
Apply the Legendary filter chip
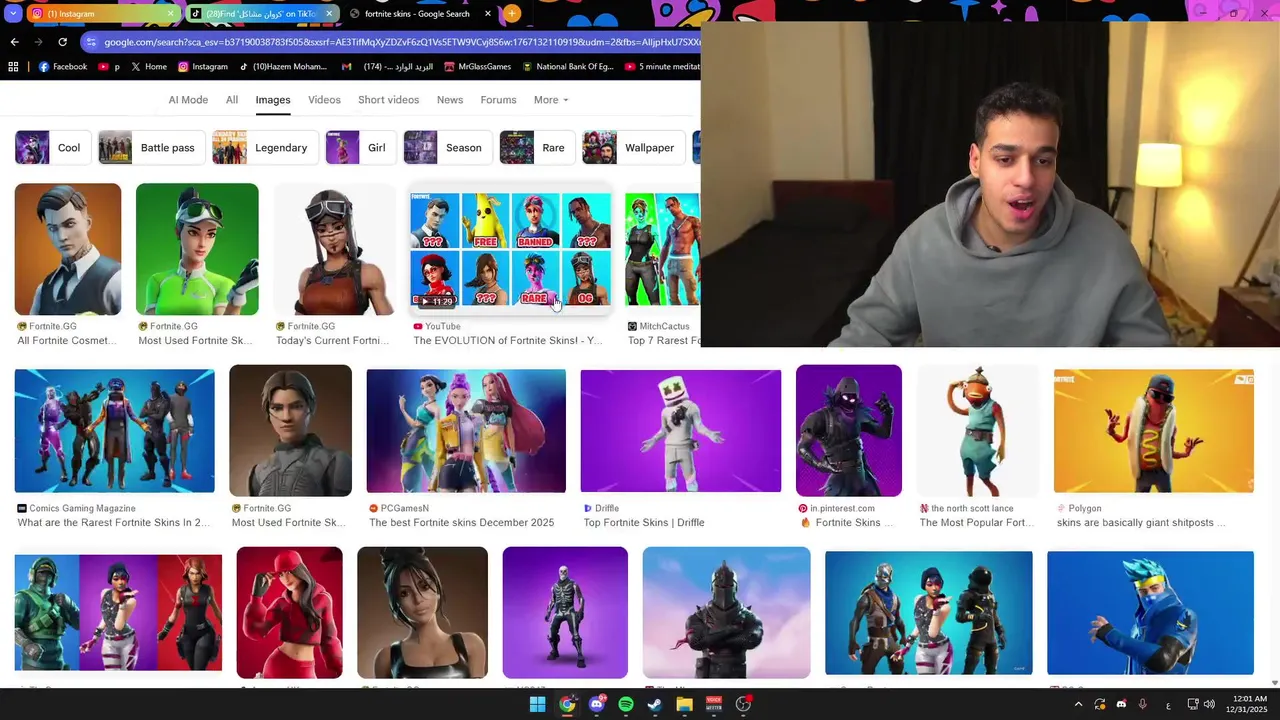click(265, 148)
